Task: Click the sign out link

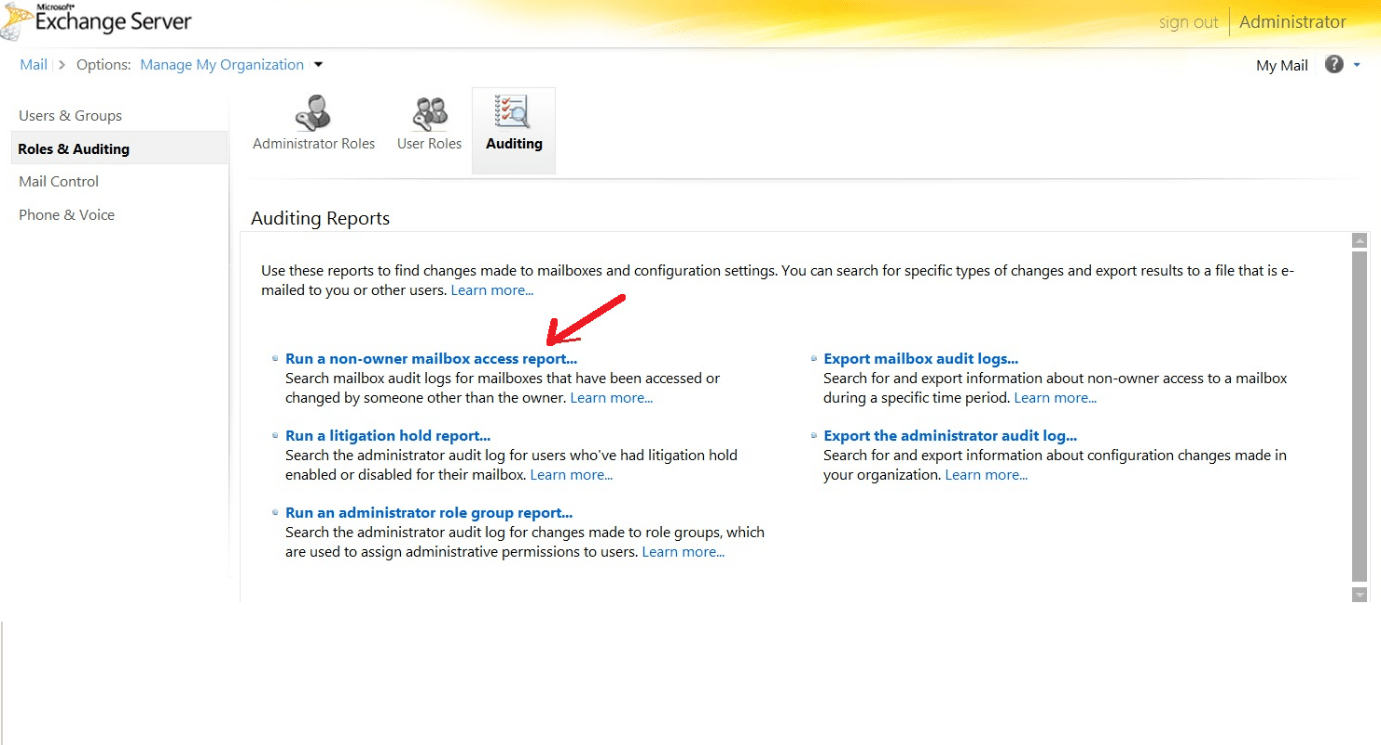Action: 1187,21
